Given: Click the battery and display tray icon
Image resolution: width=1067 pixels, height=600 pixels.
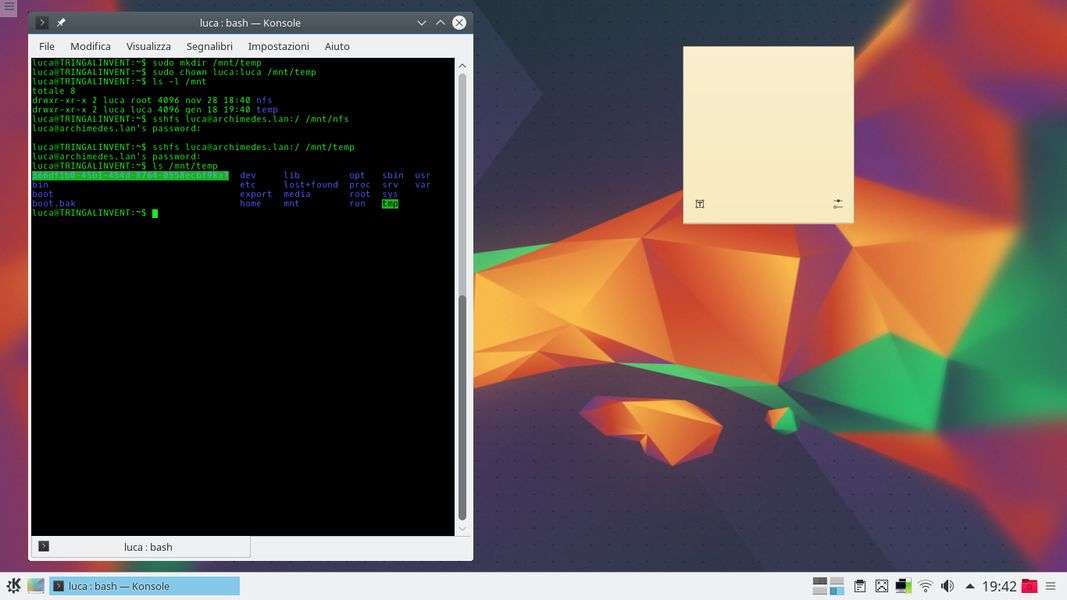Looking at the screenshot, I should tap(903, 586).
